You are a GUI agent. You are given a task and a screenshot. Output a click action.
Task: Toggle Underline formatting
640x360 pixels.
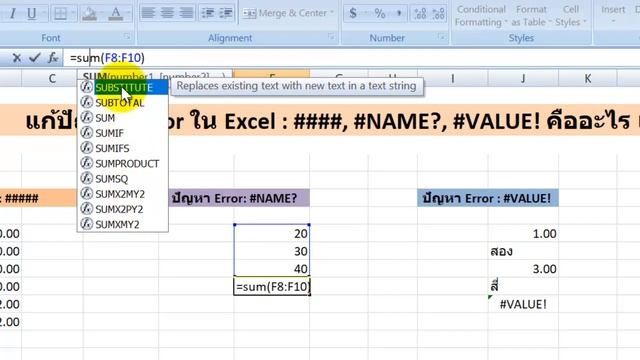(32, 14)
